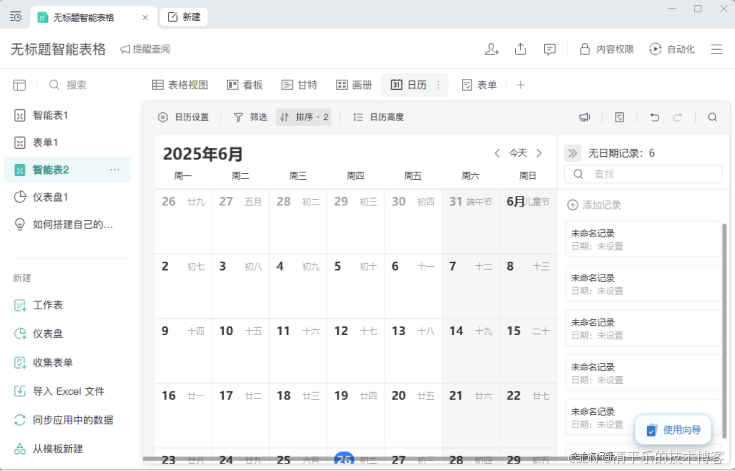Select calendar day 15 二十
735x471 pixels.
click(x=528, y=351)
